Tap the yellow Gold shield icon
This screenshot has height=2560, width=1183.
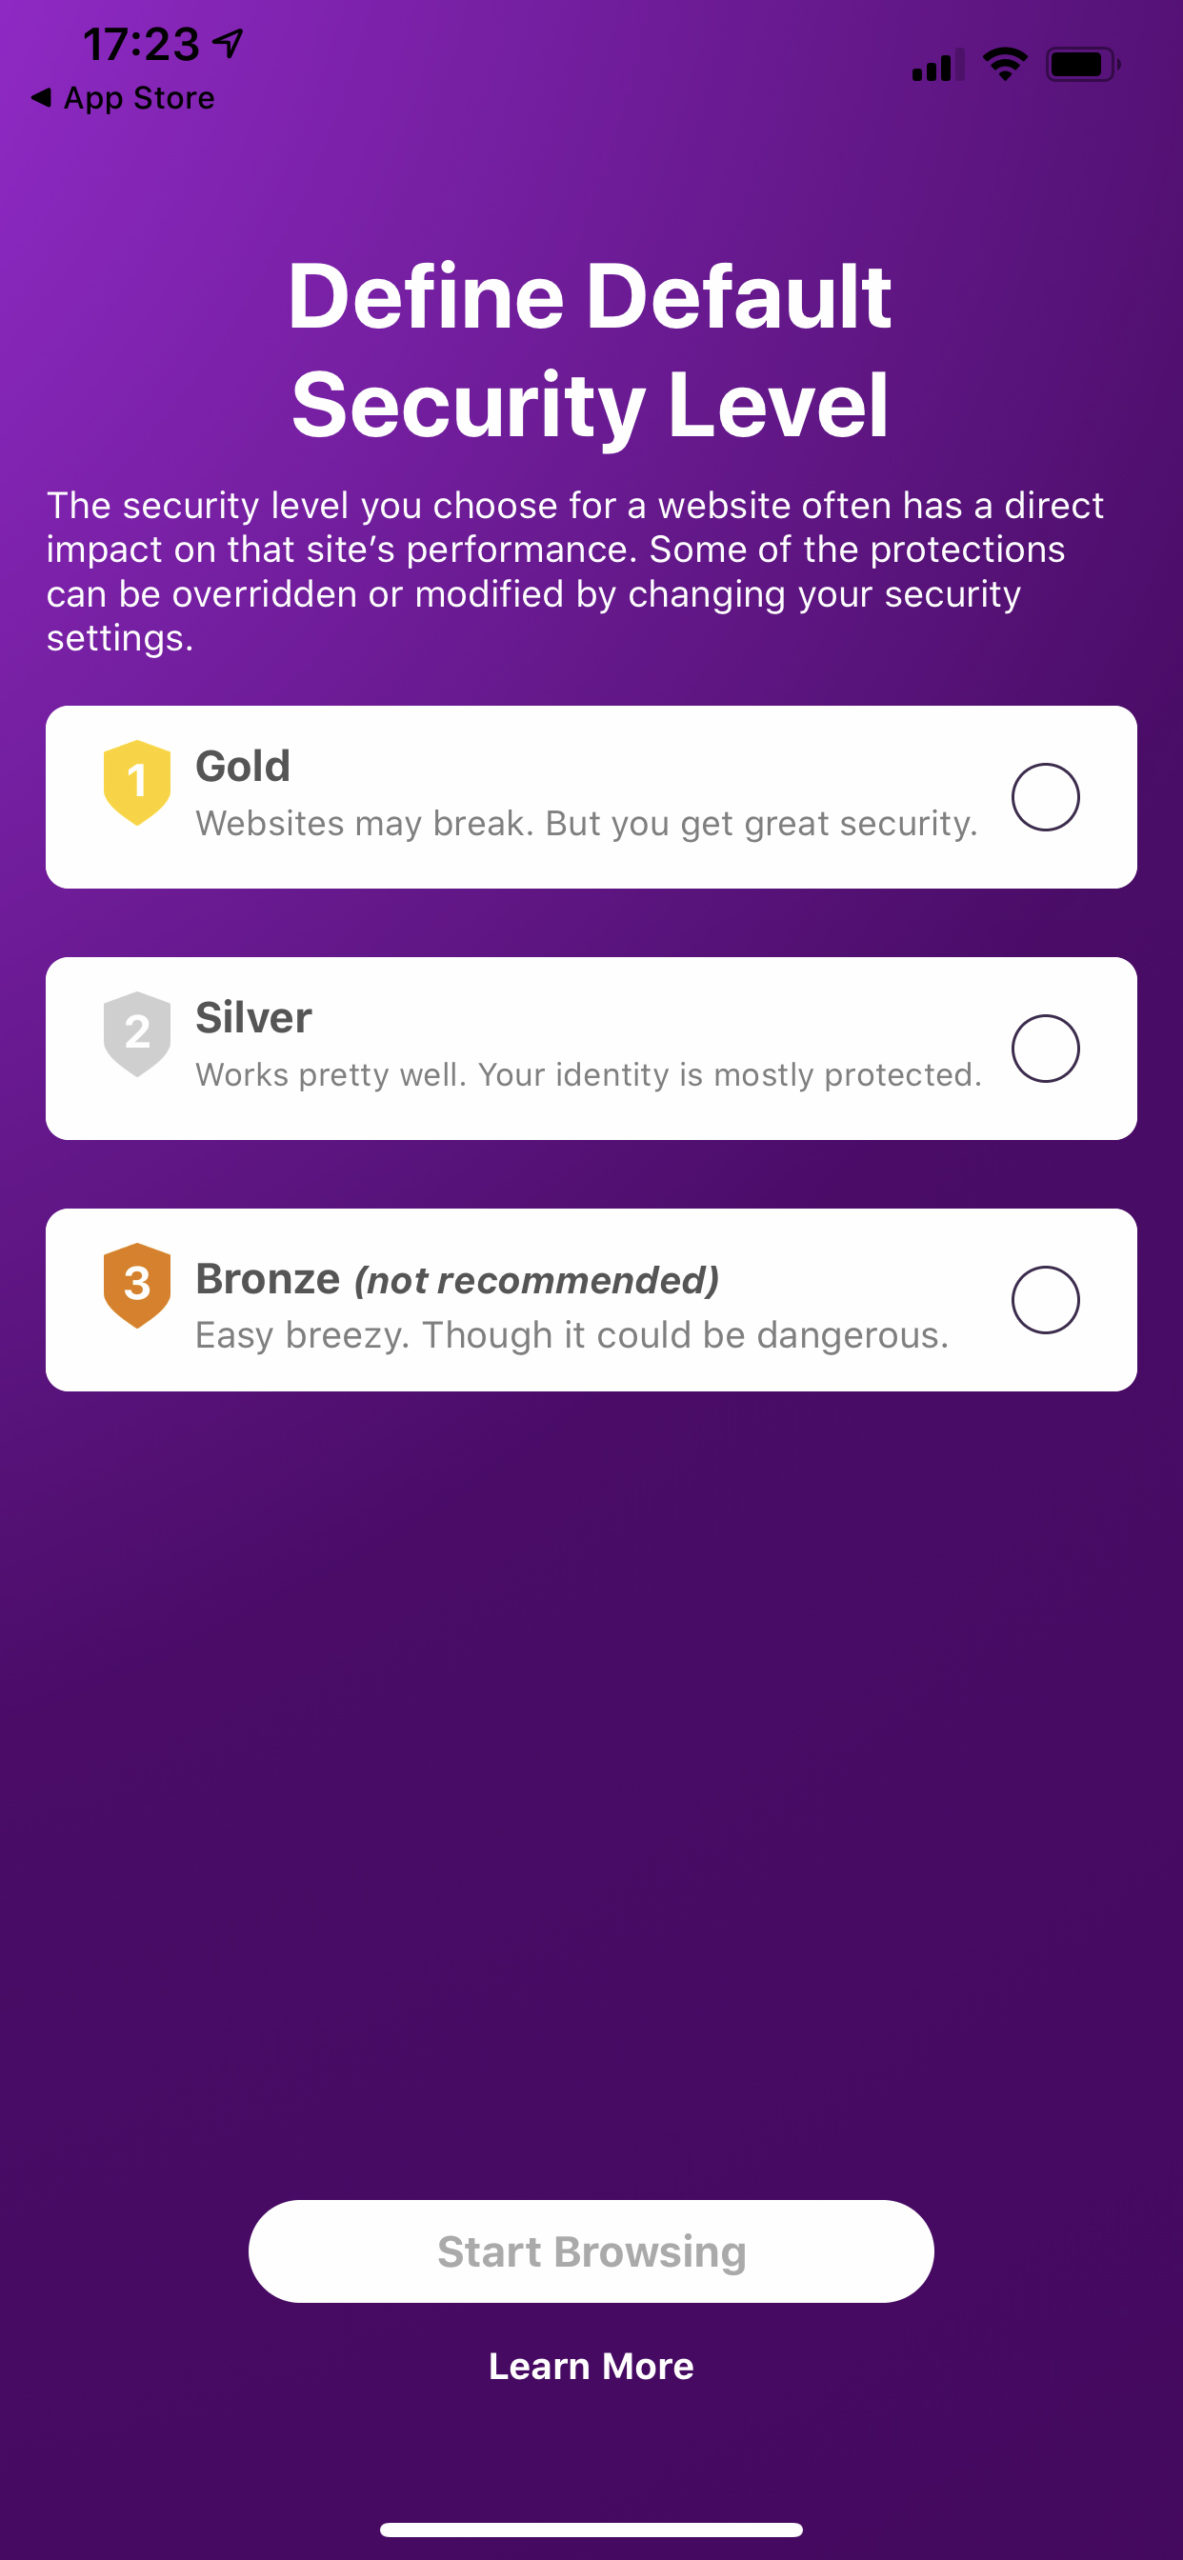click(137, 782)
